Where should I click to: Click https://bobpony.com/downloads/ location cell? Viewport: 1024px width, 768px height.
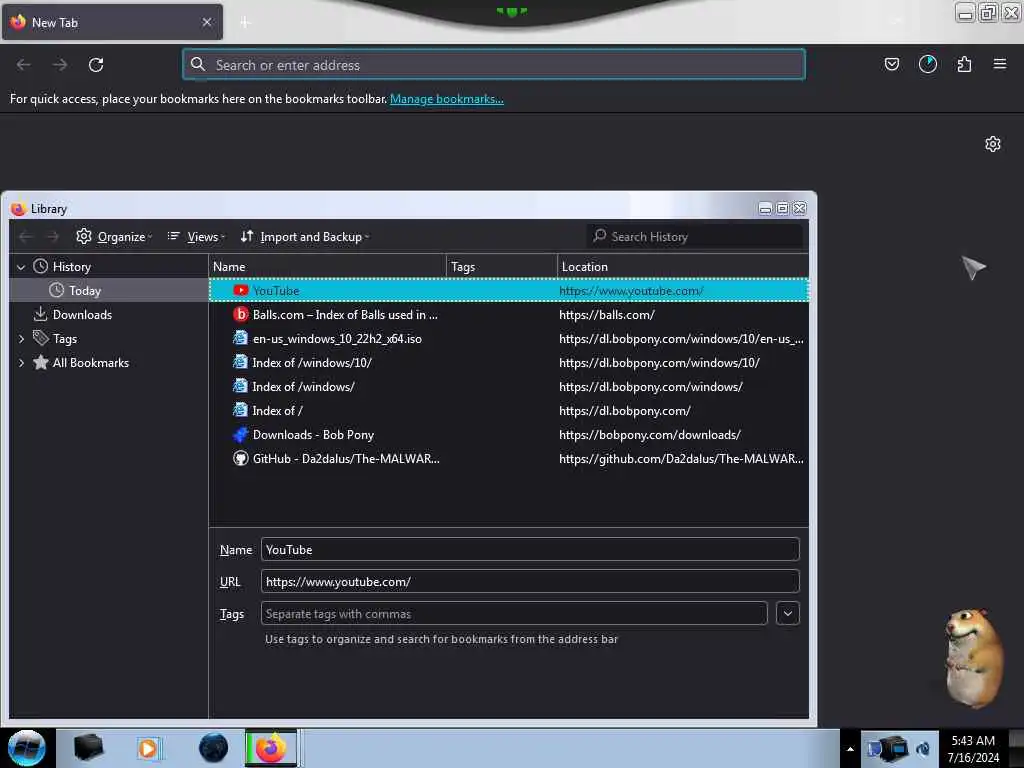650,435
